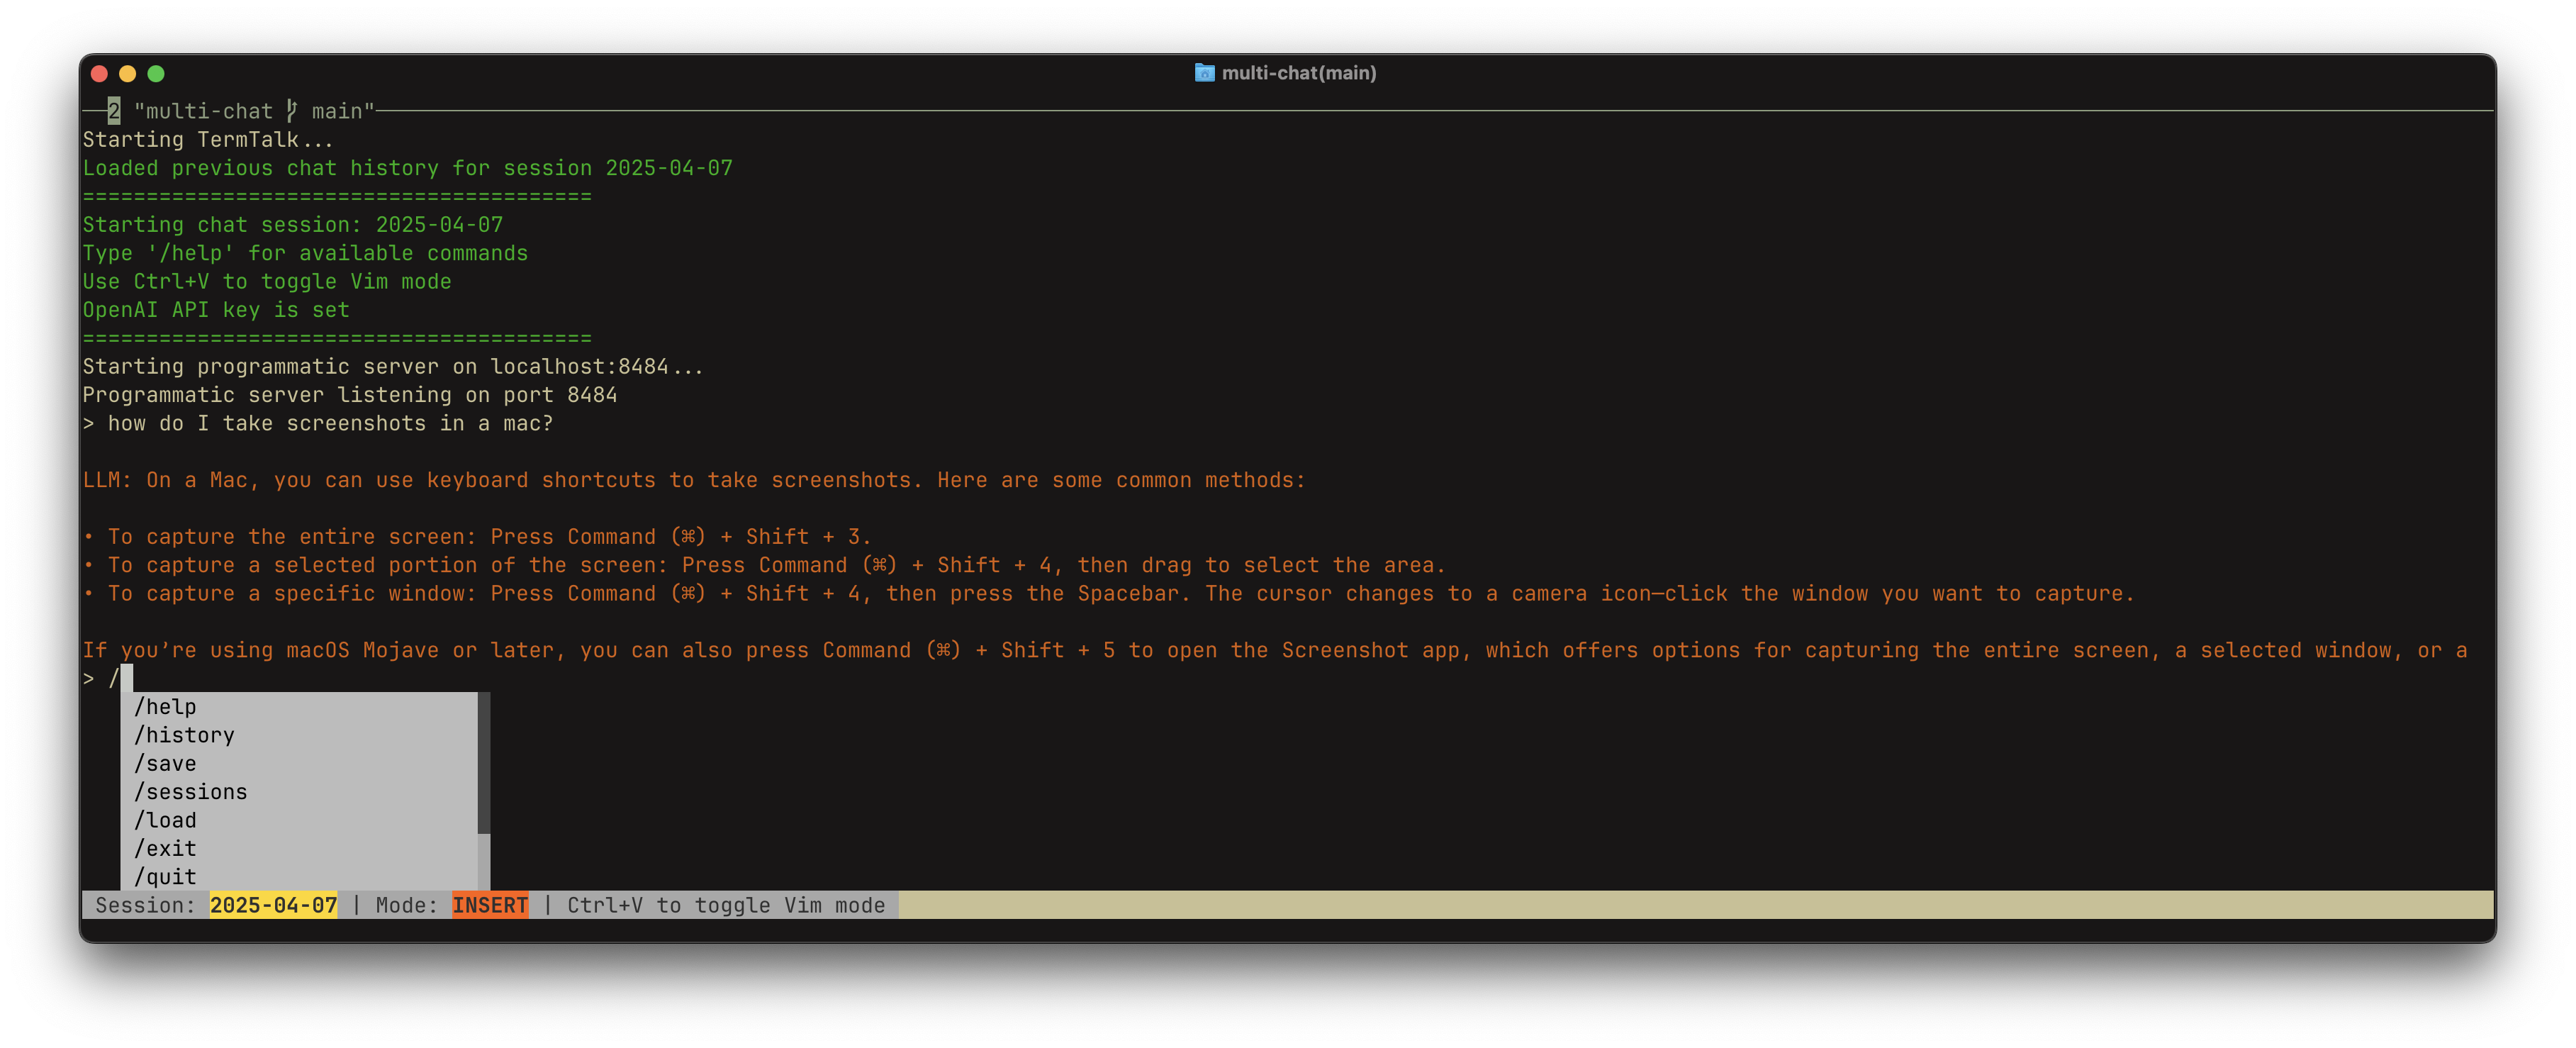Click 'Loaded previous chat history' line

[408, 168]
